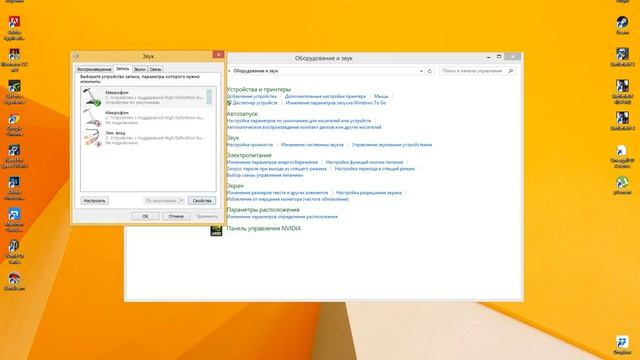Open Параметры расположения heading link
Image resolution: width=640 pixels, height=360 pixels.
click(x=263, y=210)
